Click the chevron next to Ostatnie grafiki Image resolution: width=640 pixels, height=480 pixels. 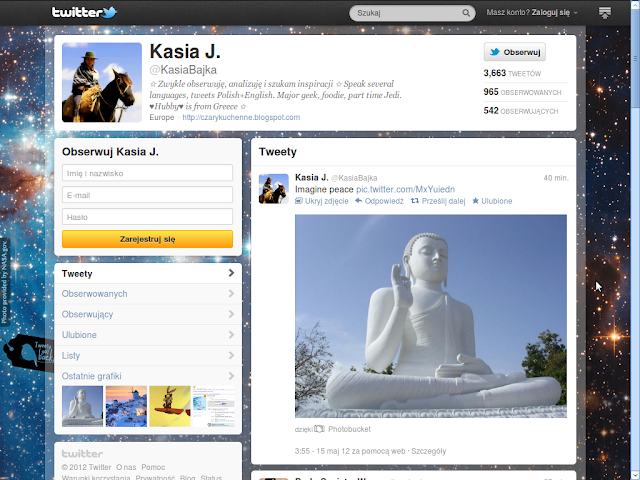(x=231, y=376)
